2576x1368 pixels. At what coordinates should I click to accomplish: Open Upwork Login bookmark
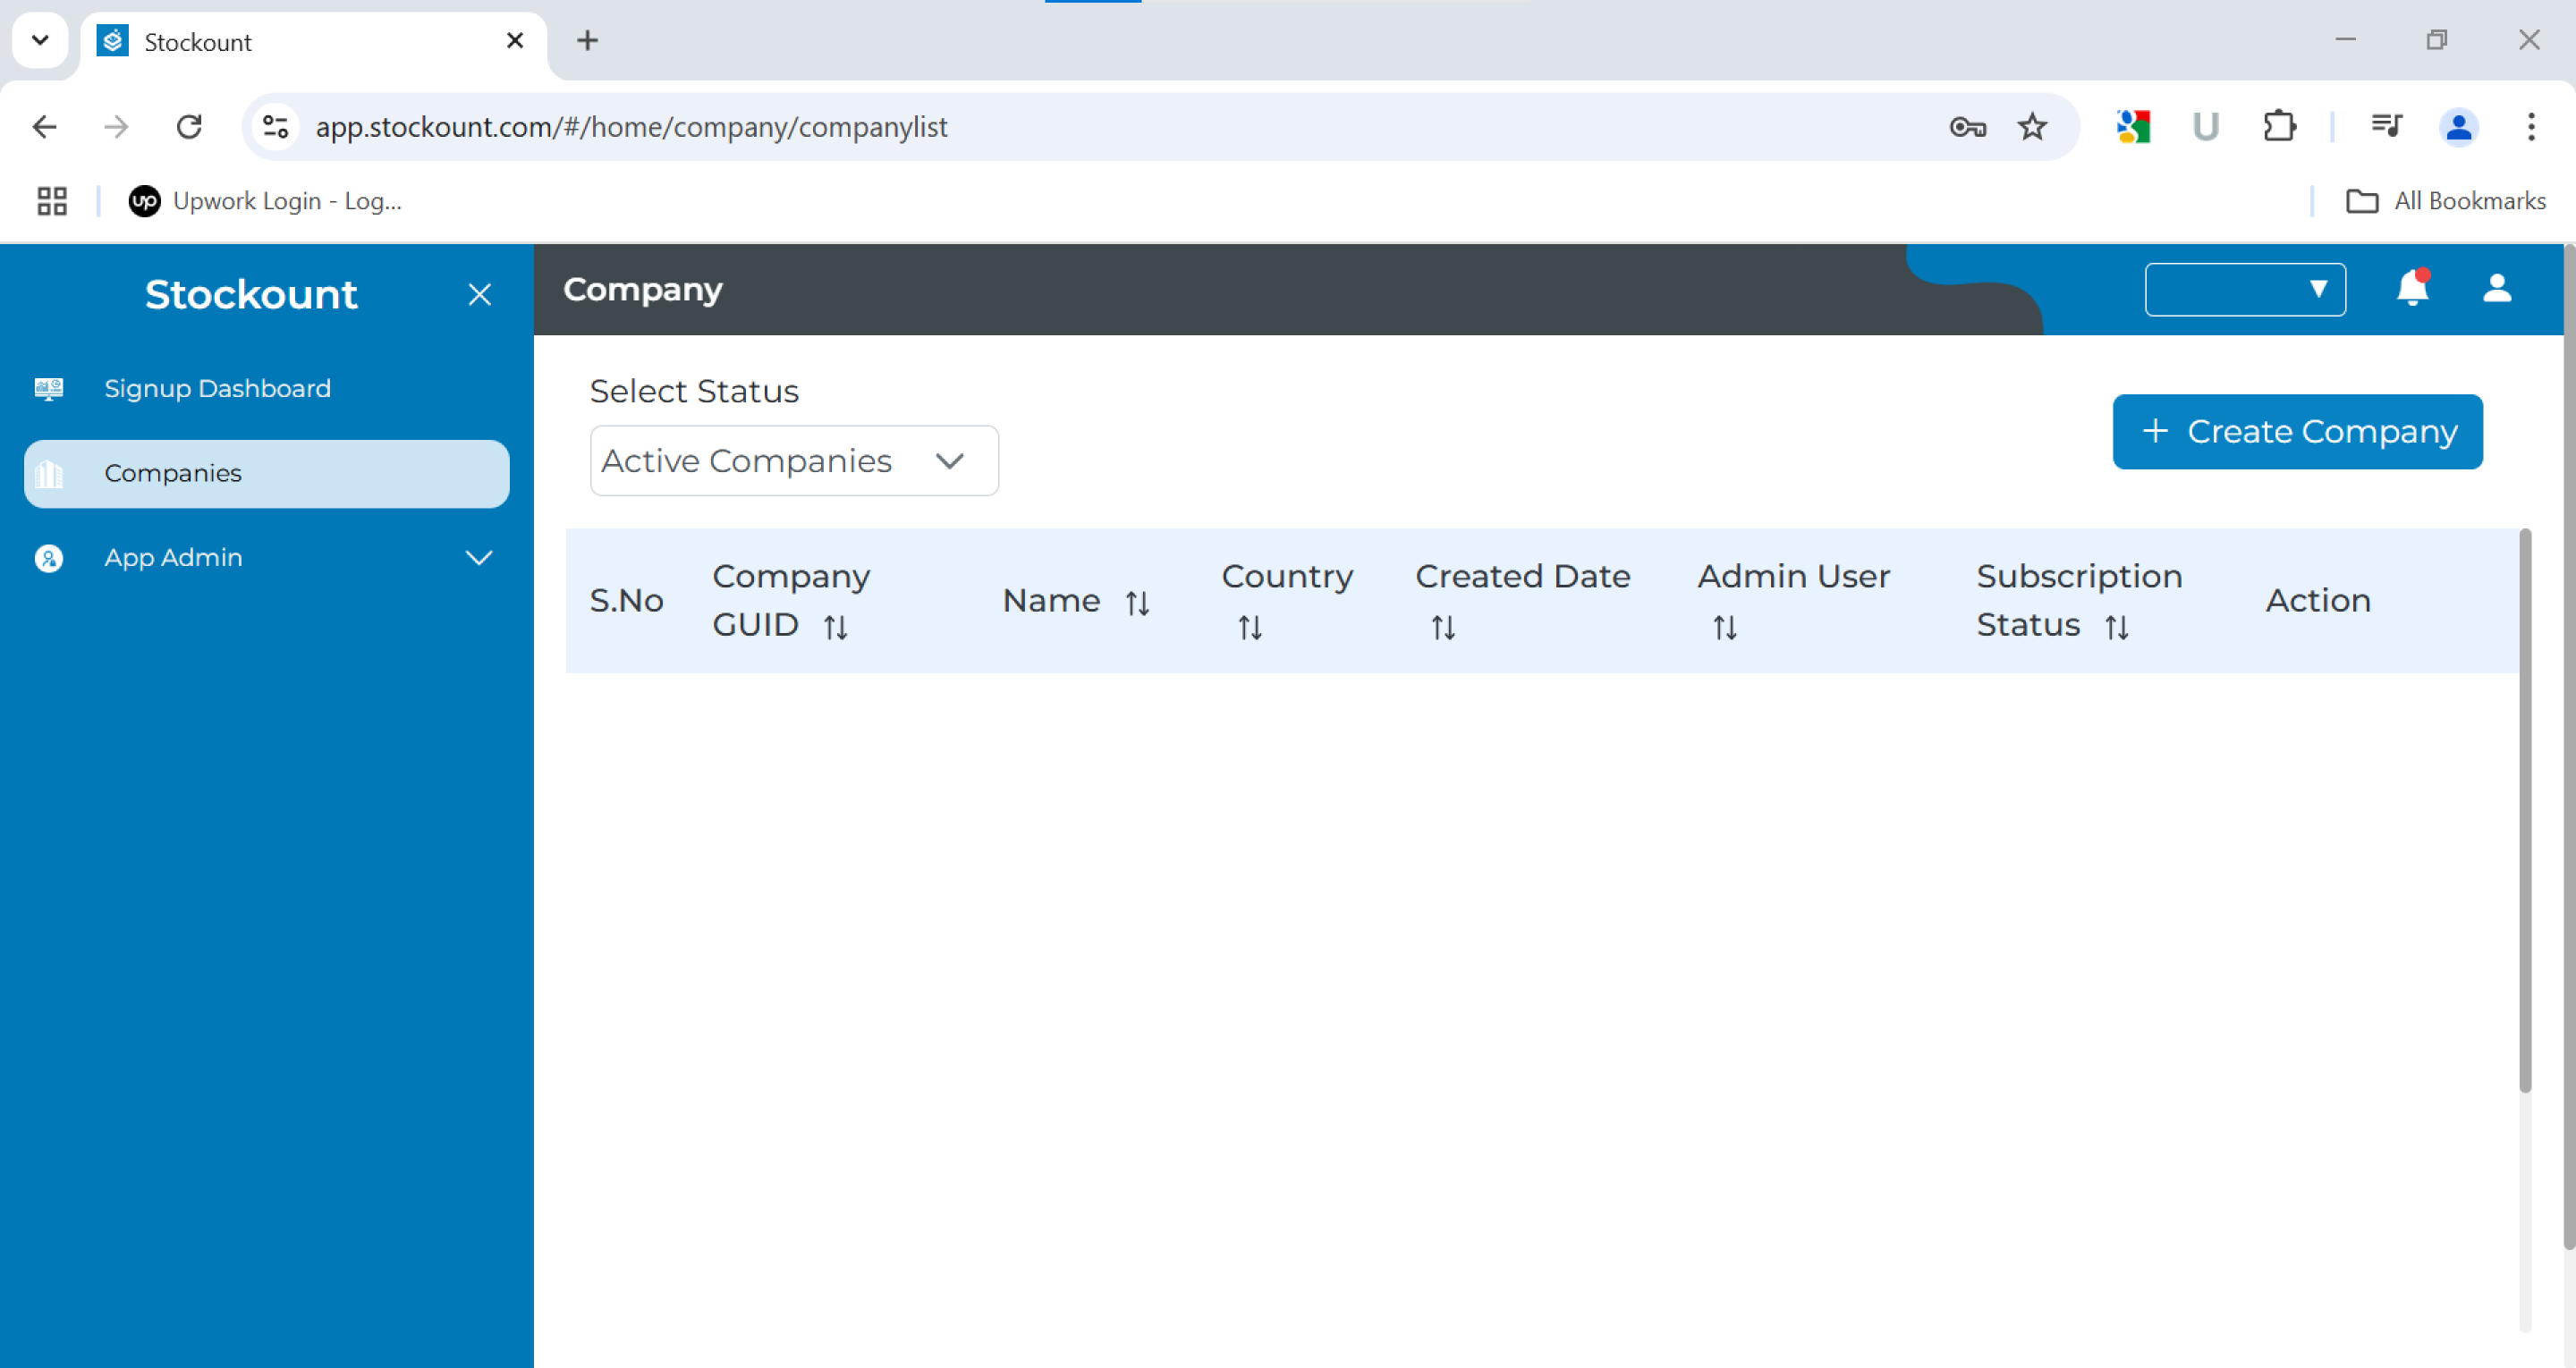click(x=266, y=201)
